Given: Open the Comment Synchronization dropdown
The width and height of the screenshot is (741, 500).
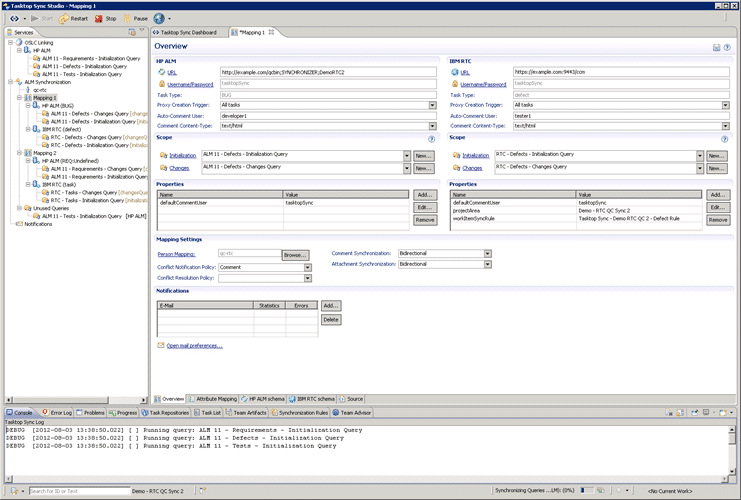Looking at the screenshot, I should click(x=487, y=254).
